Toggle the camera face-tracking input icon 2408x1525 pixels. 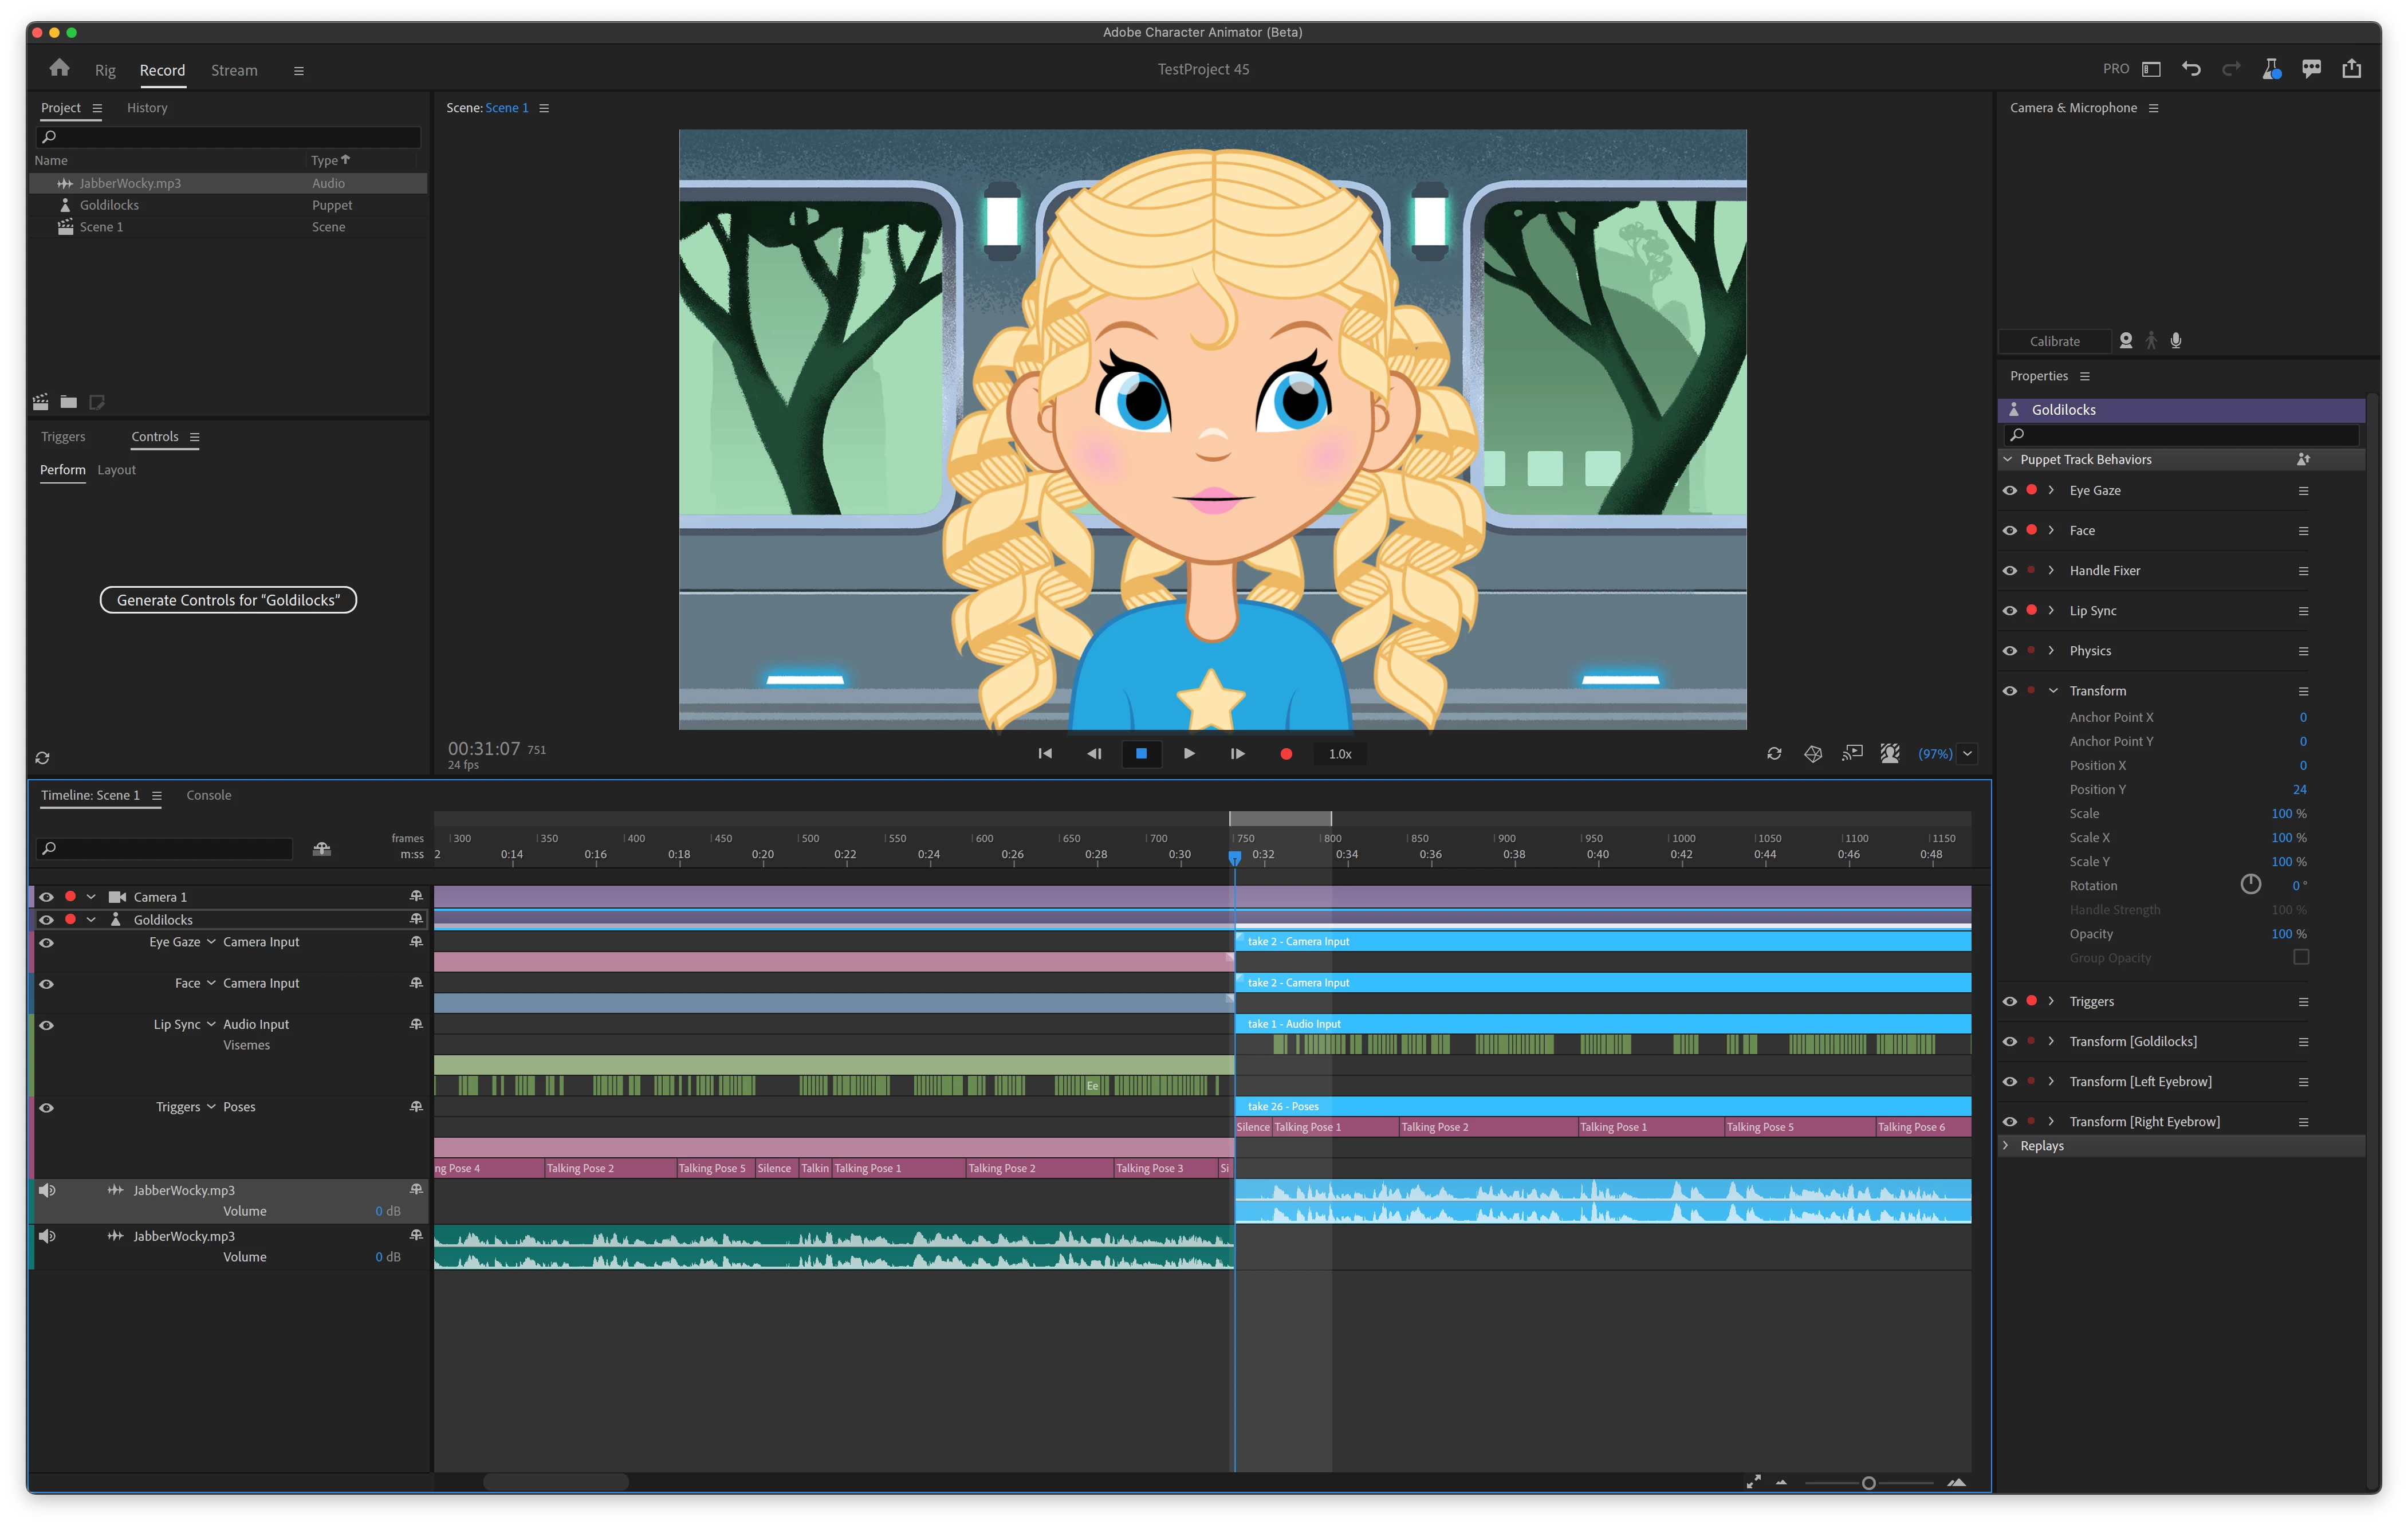pyautogui.click(x=2126, y=341)
